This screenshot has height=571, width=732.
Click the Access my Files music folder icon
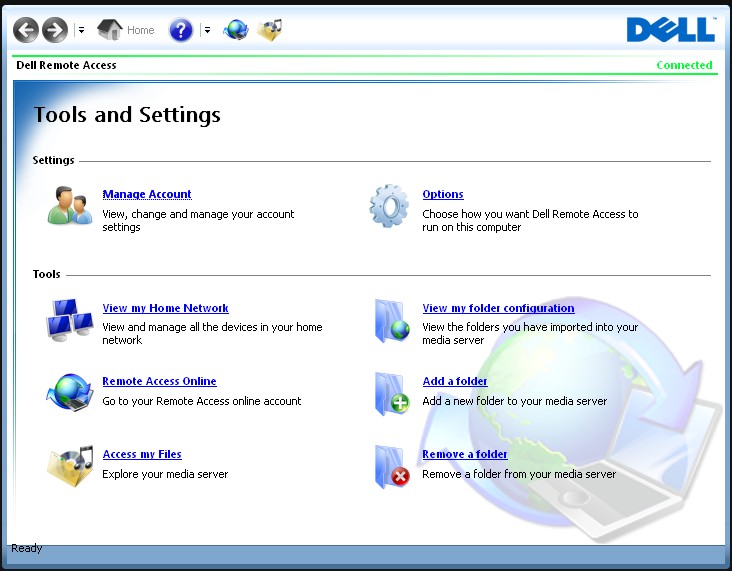coord(70,466)
